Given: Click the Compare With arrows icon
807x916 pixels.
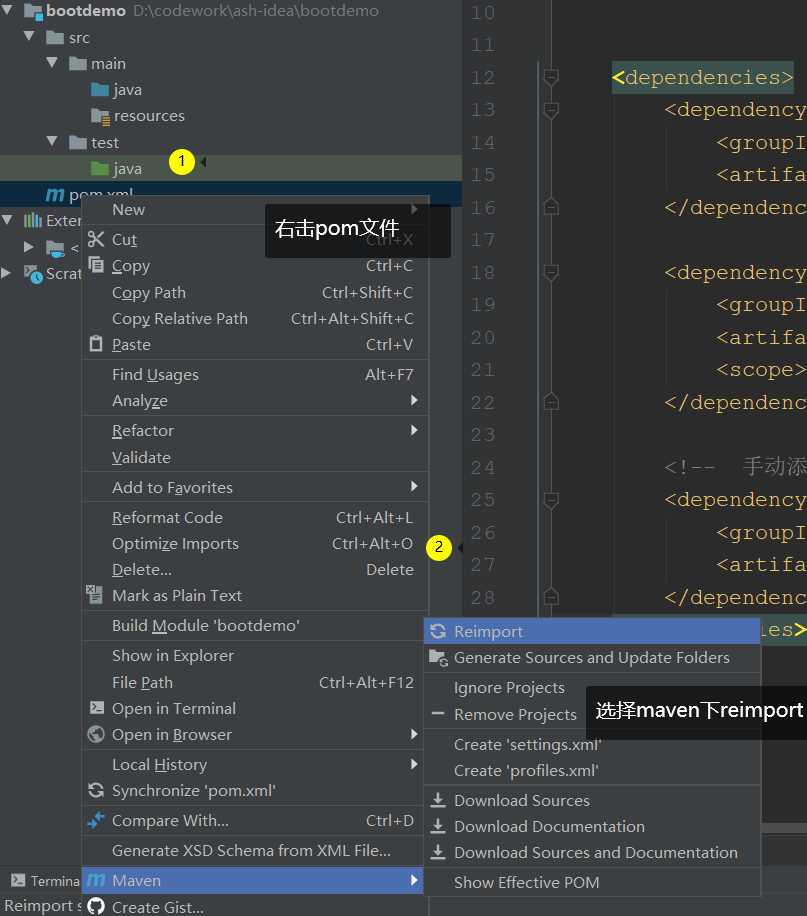Looking at the screenshot, I should 96,820.
